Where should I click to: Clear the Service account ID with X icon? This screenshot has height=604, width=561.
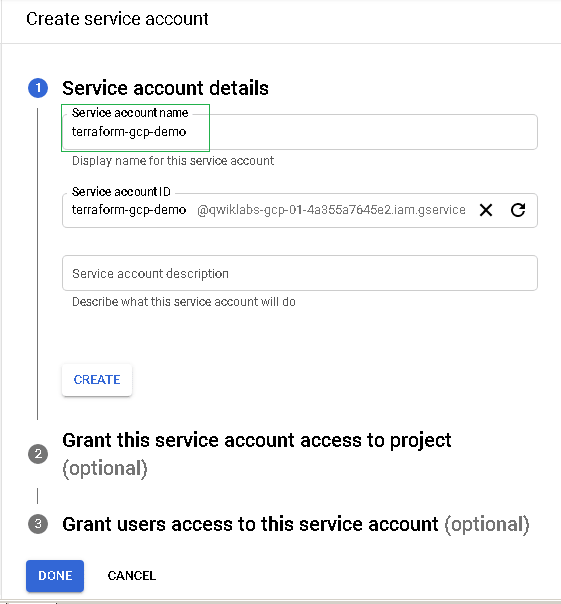pyautogui.click(x=486, y=210)
